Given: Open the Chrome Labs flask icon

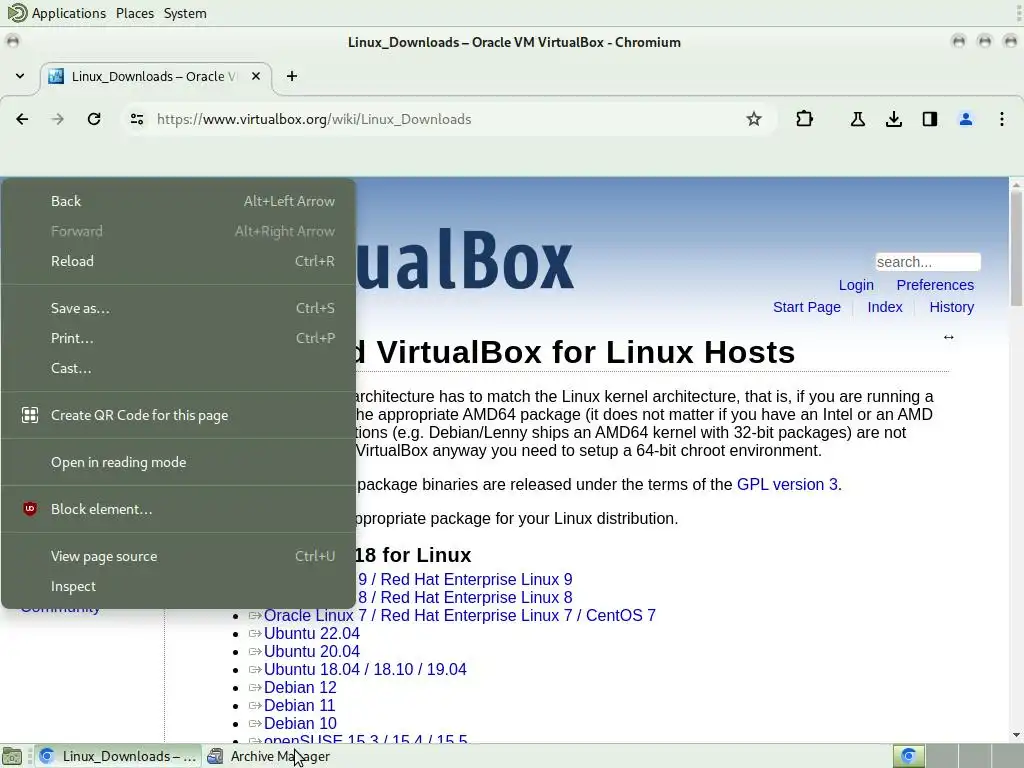Looking at the screenshot, I should (857, 119).
